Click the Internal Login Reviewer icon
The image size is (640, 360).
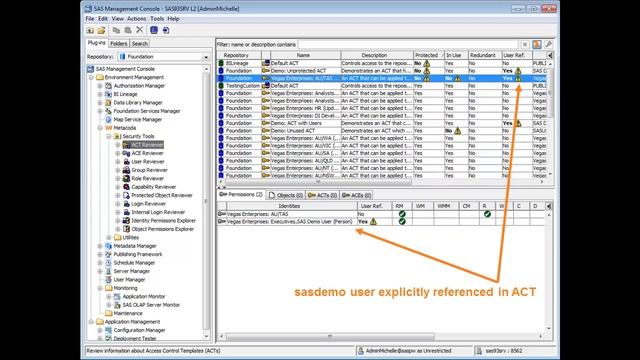[x=127, y=212]
